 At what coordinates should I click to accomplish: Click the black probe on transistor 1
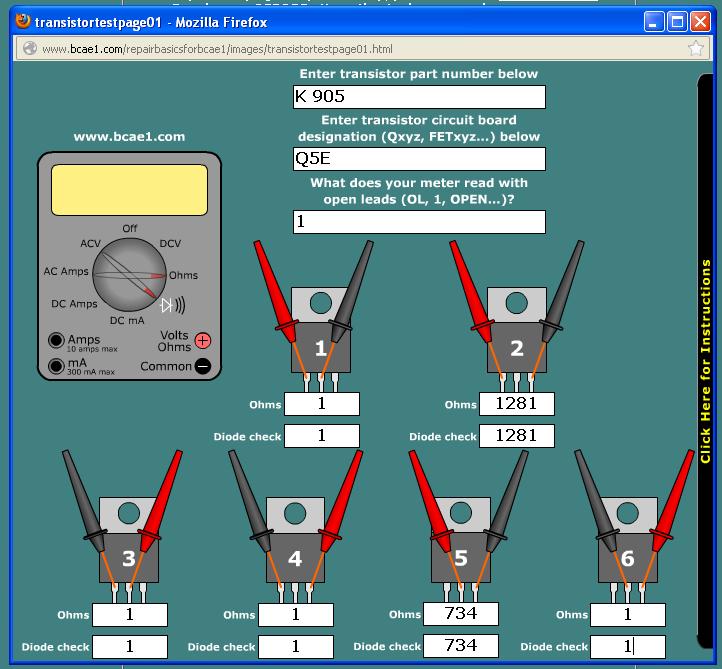pos(352,291)
